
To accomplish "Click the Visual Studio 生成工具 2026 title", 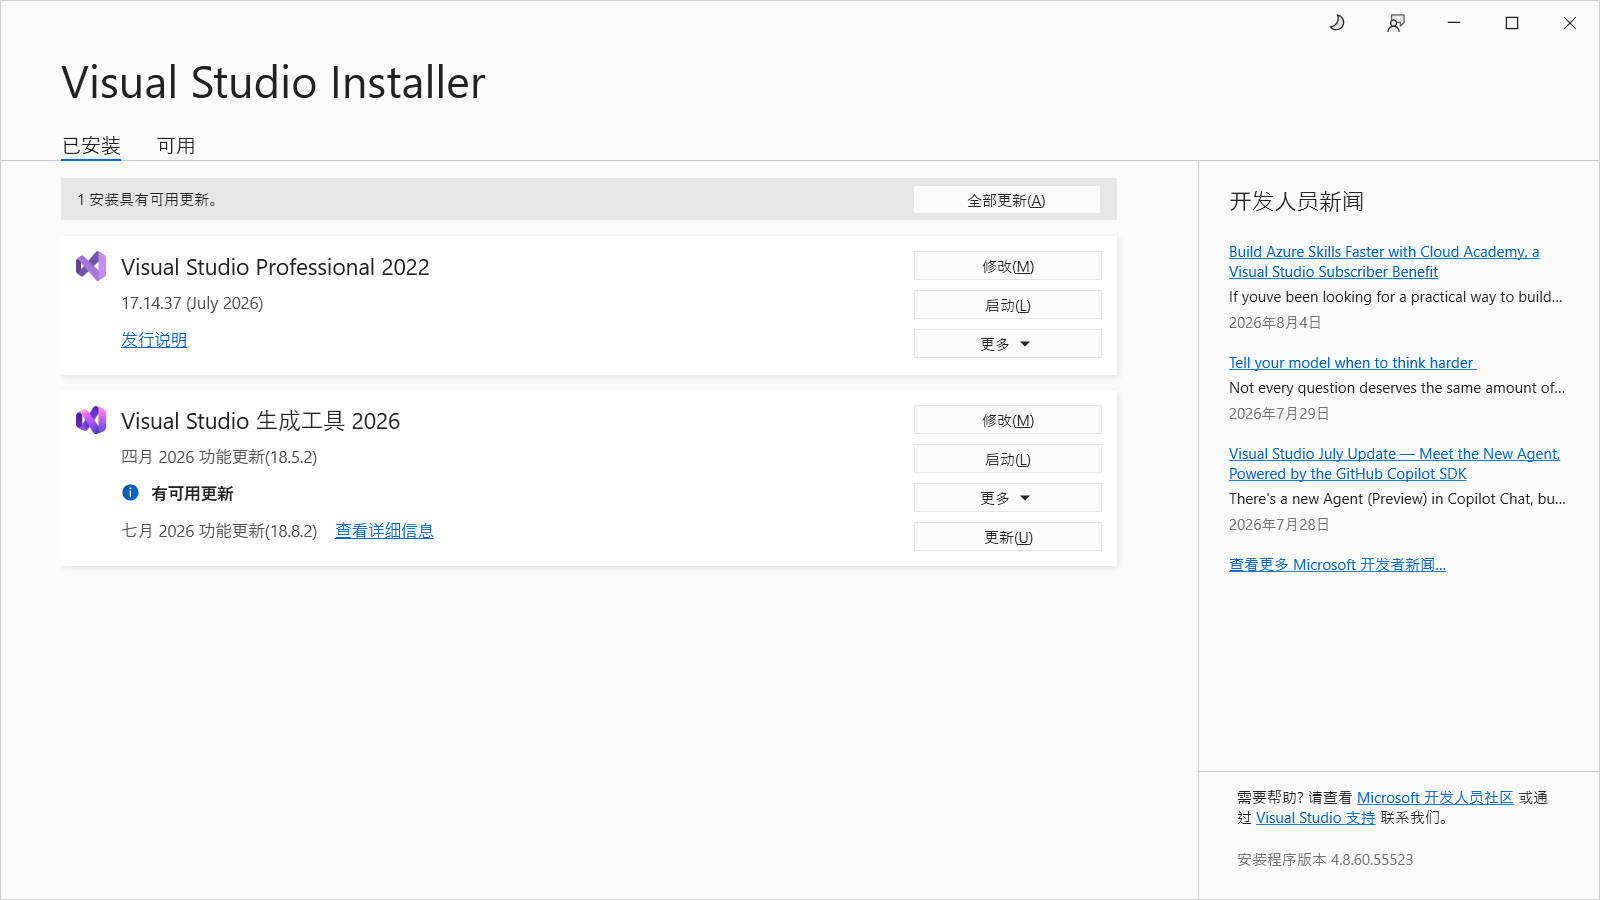I will pyautogui.click(x=260, y=421).
